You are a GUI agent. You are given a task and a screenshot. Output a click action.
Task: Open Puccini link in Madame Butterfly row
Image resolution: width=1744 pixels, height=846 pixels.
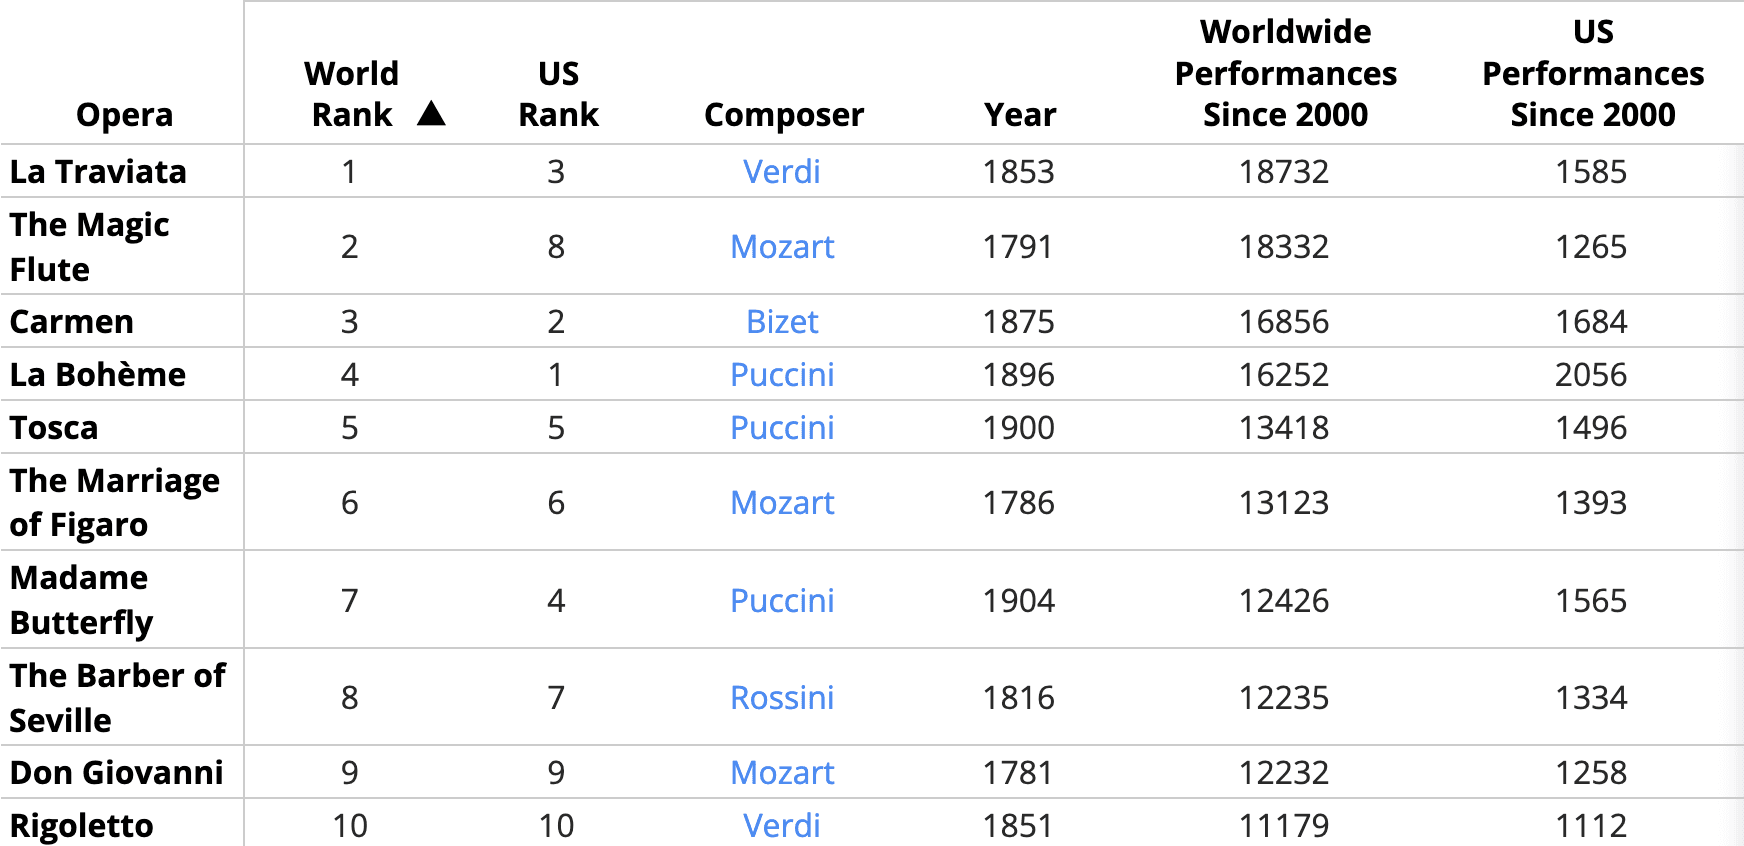[782, 601]
